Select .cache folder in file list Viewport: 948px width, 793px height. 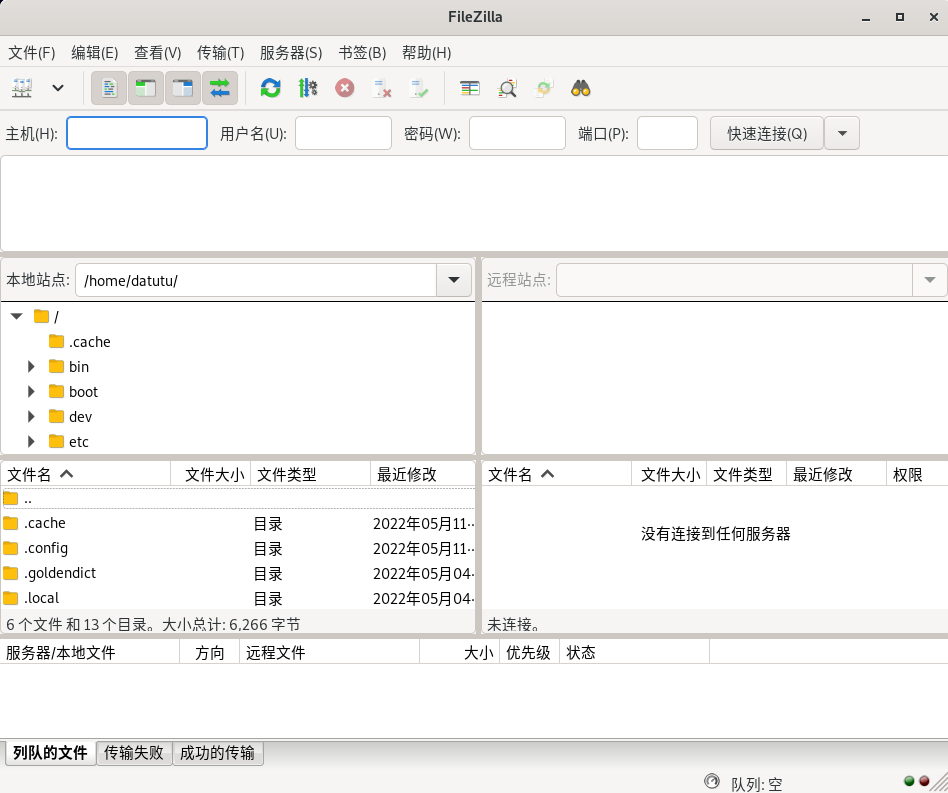tap(238, 523)
